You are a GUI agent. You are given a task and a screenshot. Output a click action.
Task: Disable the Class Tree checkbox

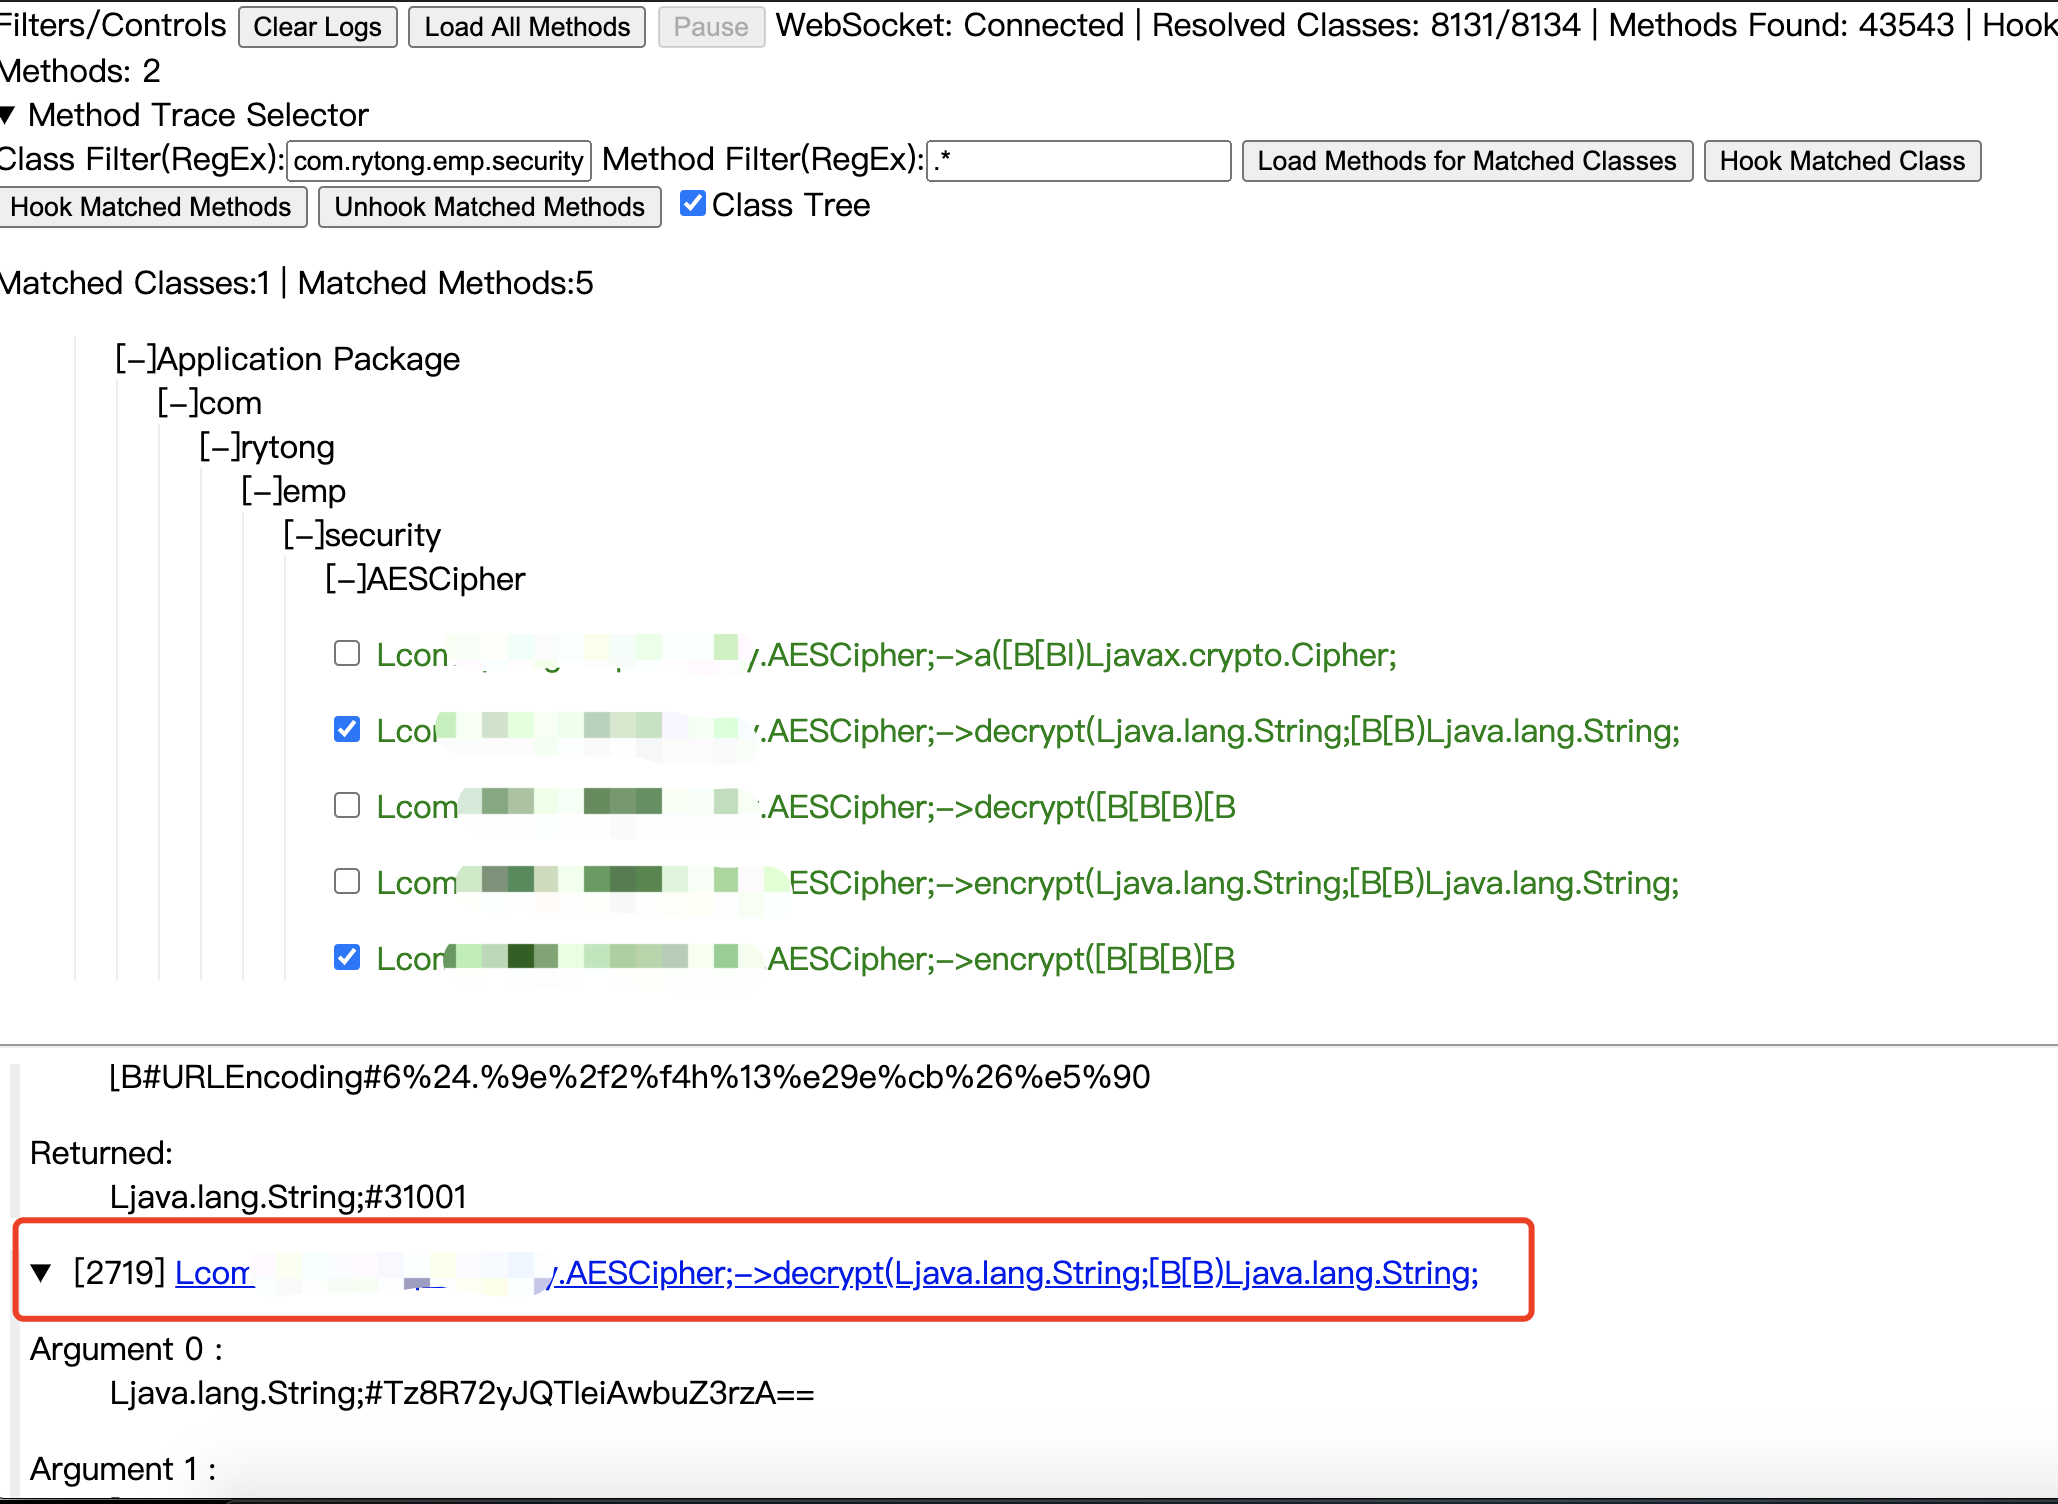[x=693, y=204]
